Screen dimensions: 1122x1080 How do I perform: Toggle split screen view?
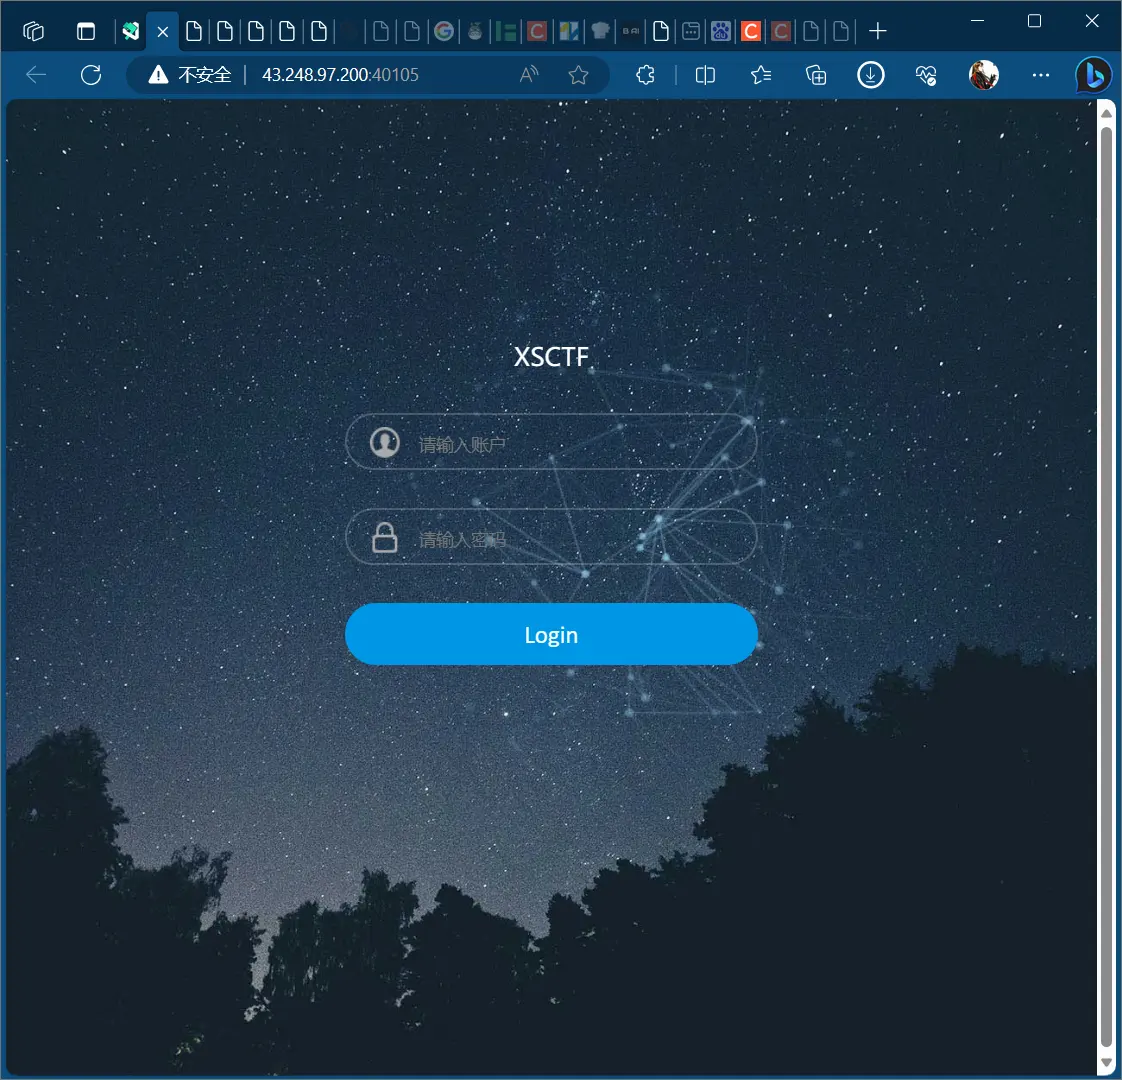[705, 75]
